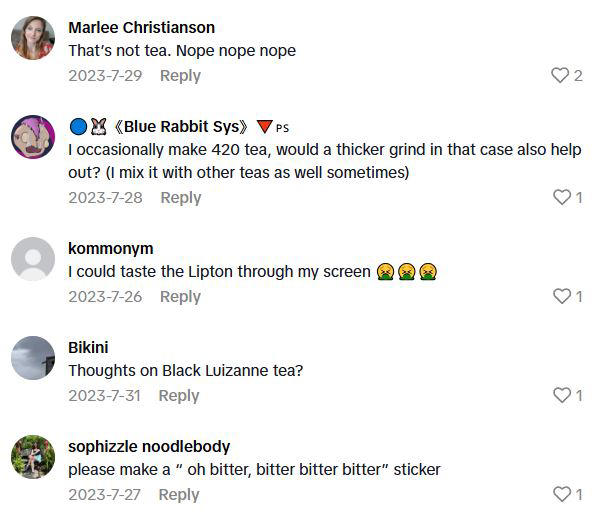Reply to sophizzle noodlebody's sticker request
This screenshot has height=517, width=605.
click(x=180, y=494)
